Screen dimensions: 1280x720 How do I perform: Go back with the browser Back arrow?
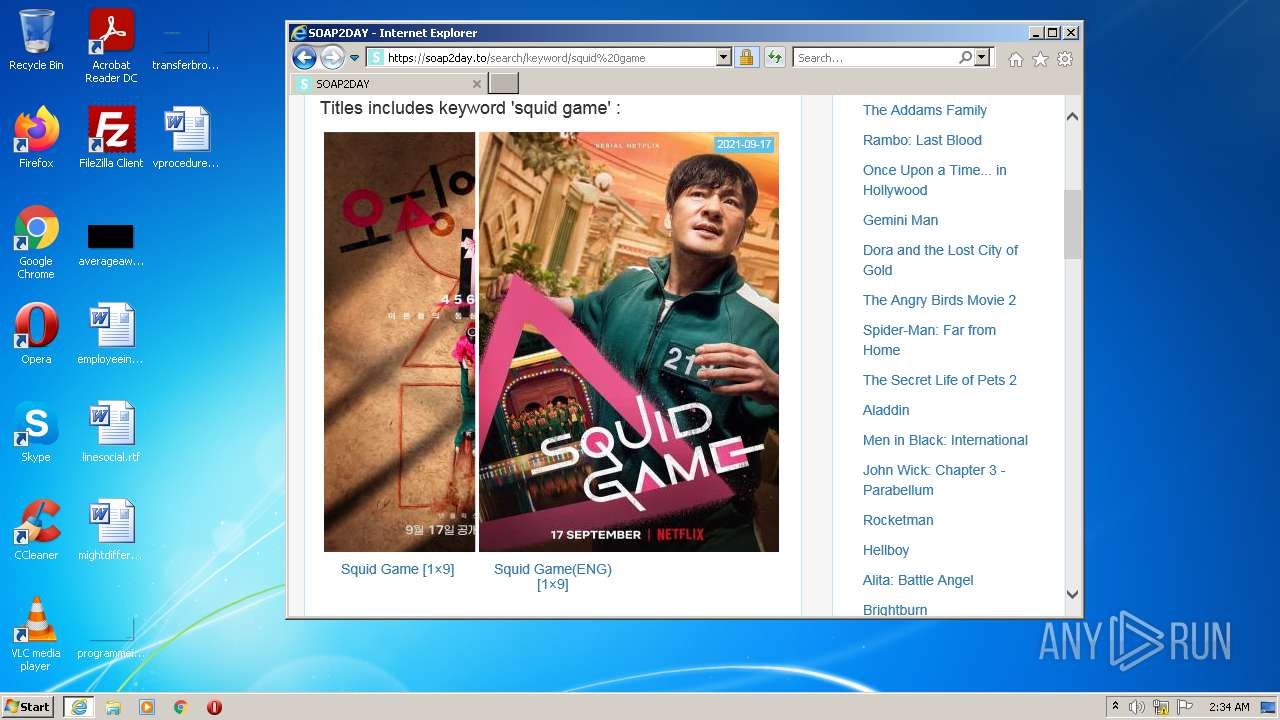pos(304,58)
